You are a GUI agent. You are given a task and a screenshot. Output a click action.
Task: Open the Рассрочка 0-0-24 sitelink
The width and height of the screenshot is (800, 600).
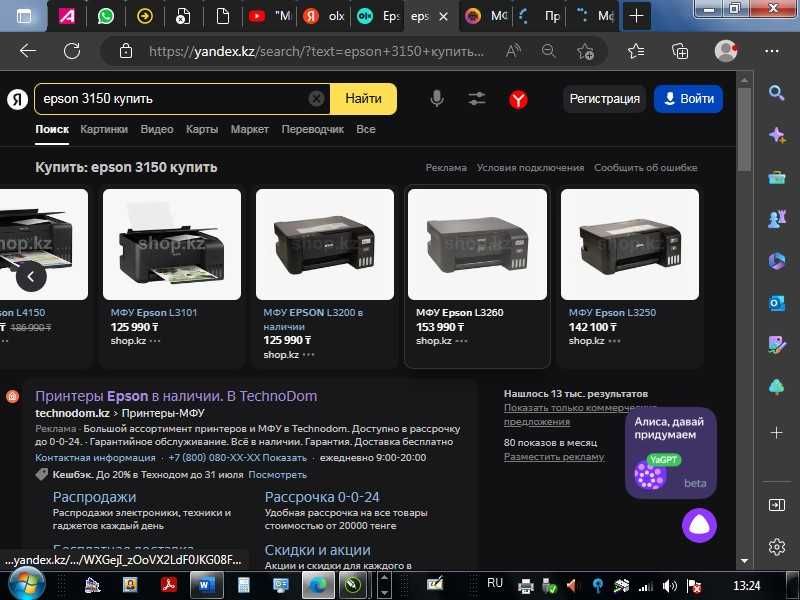(x=322, y=496)
